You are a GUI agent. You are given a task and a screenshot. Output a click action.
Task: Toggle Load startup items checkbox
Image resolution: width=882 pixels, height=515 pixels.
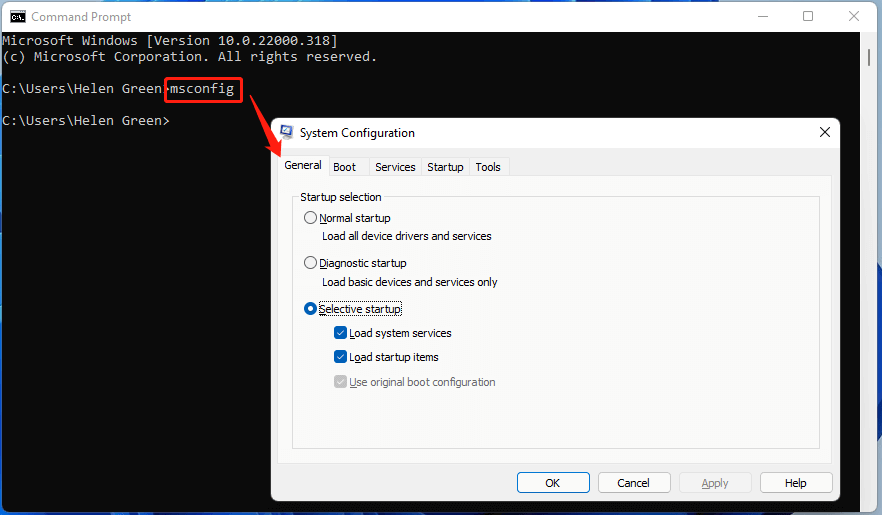(340, 357)
